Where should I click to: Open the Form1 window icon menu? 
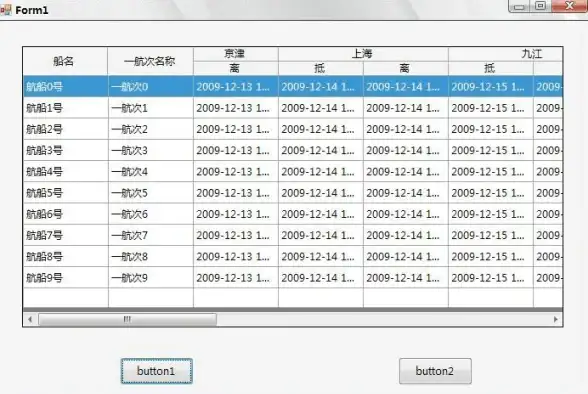(6, 10)
